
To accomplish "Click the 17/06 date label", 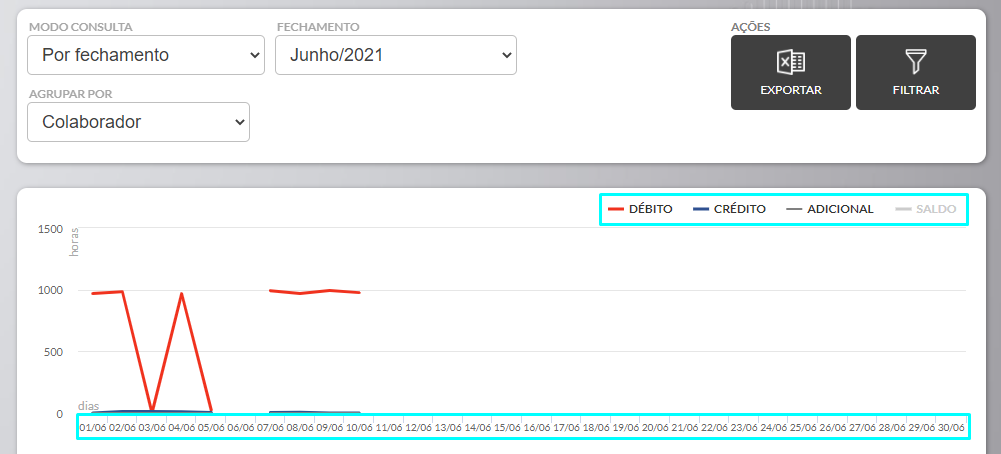I will (567, 427).
